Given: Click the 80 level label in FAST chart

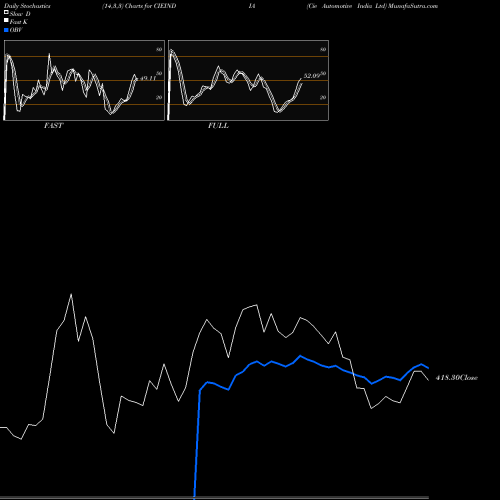Looking at the screenshot, I should pos(159,49).
